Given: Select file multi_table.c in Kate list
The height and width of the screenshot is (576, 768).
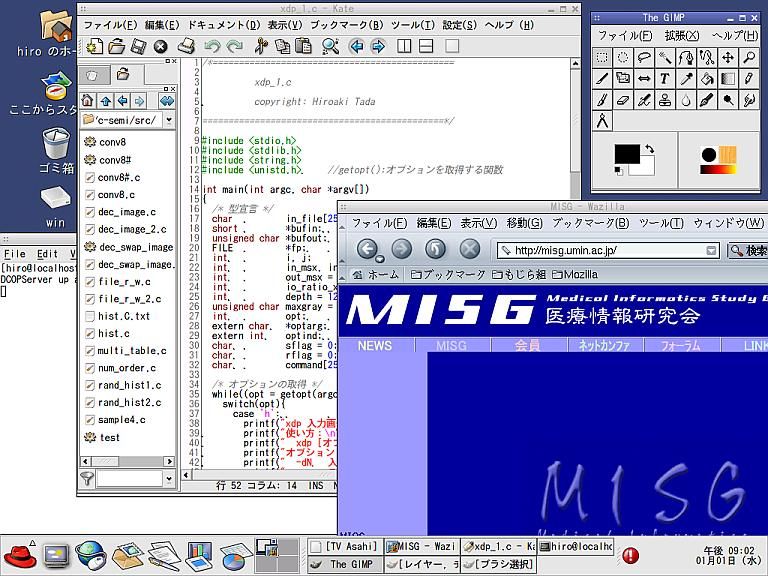Looking at the screenshot, I should pos(126,351).
